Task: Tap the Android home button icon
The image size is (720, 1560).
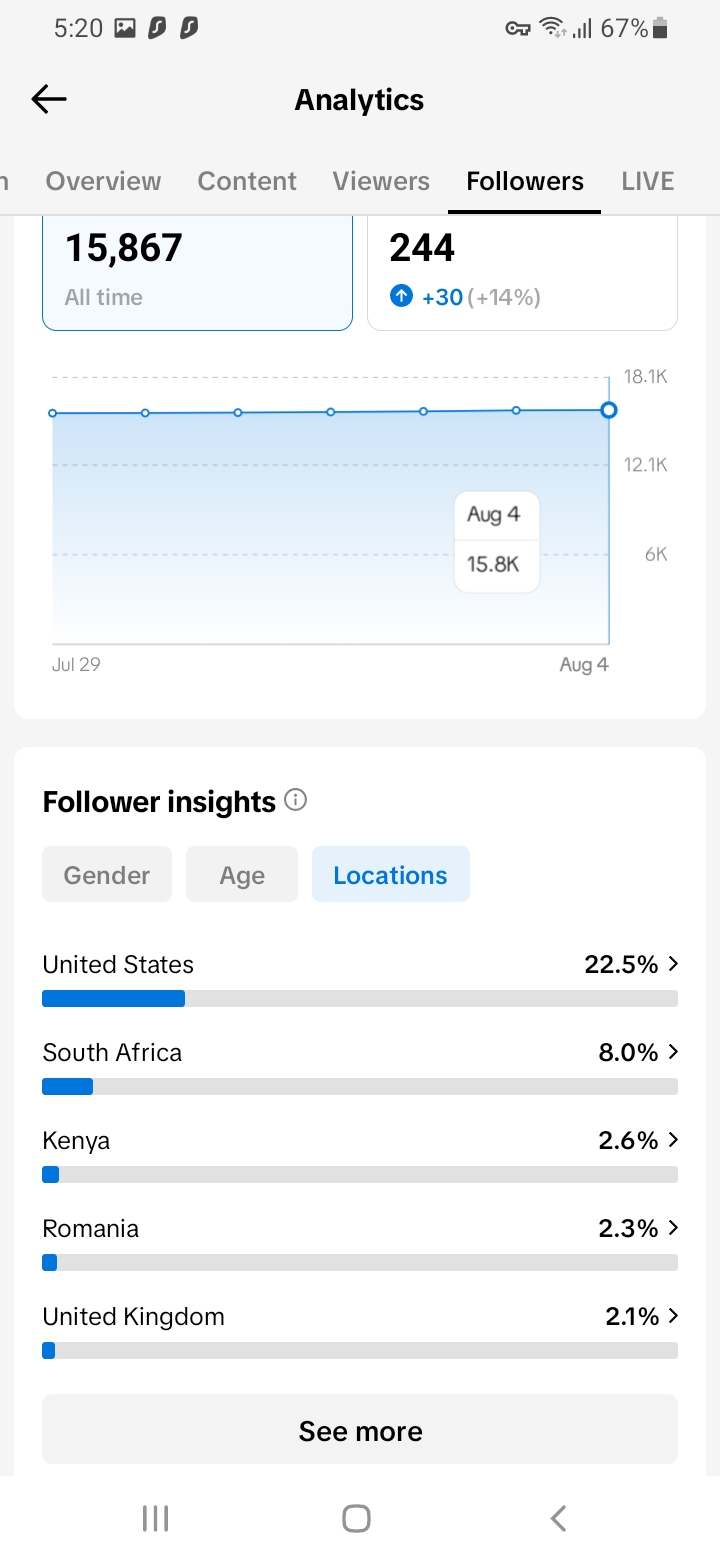Action: (357, 1518)
